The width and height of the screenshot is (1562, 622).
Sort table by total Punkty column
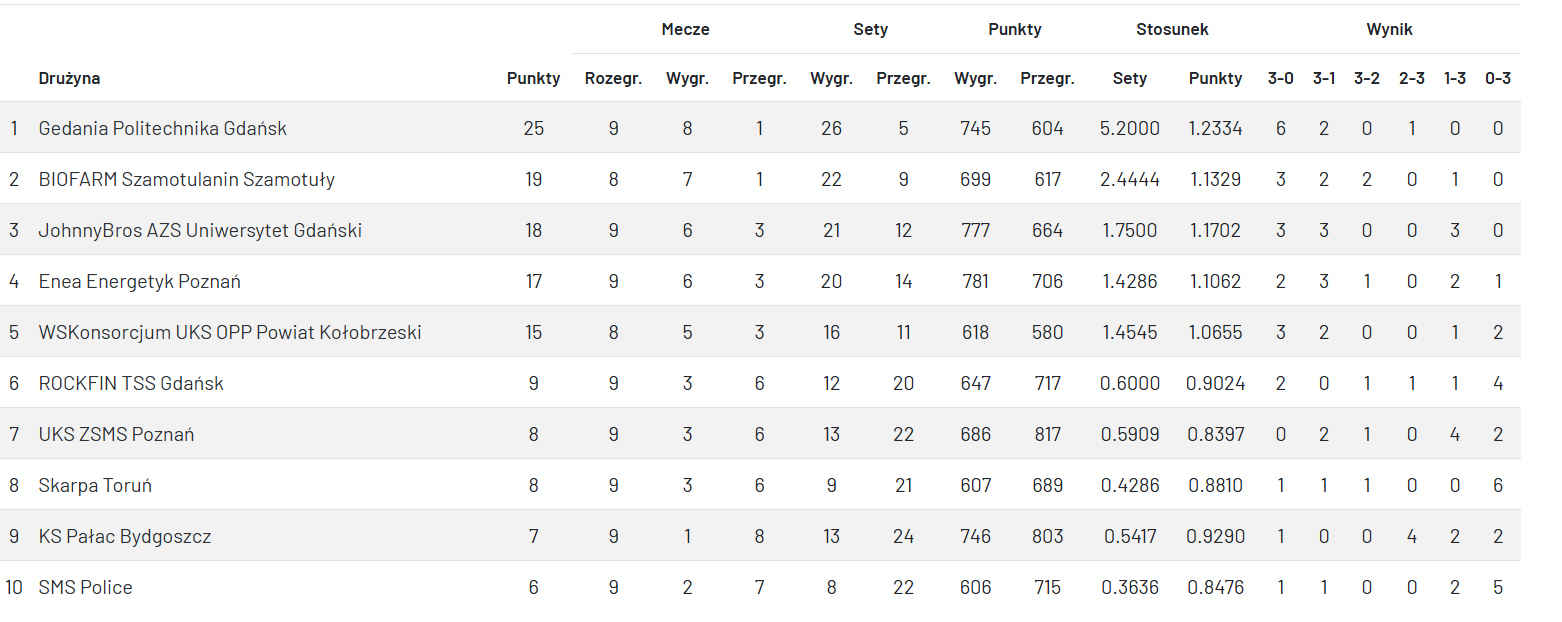tap(533, 78)
